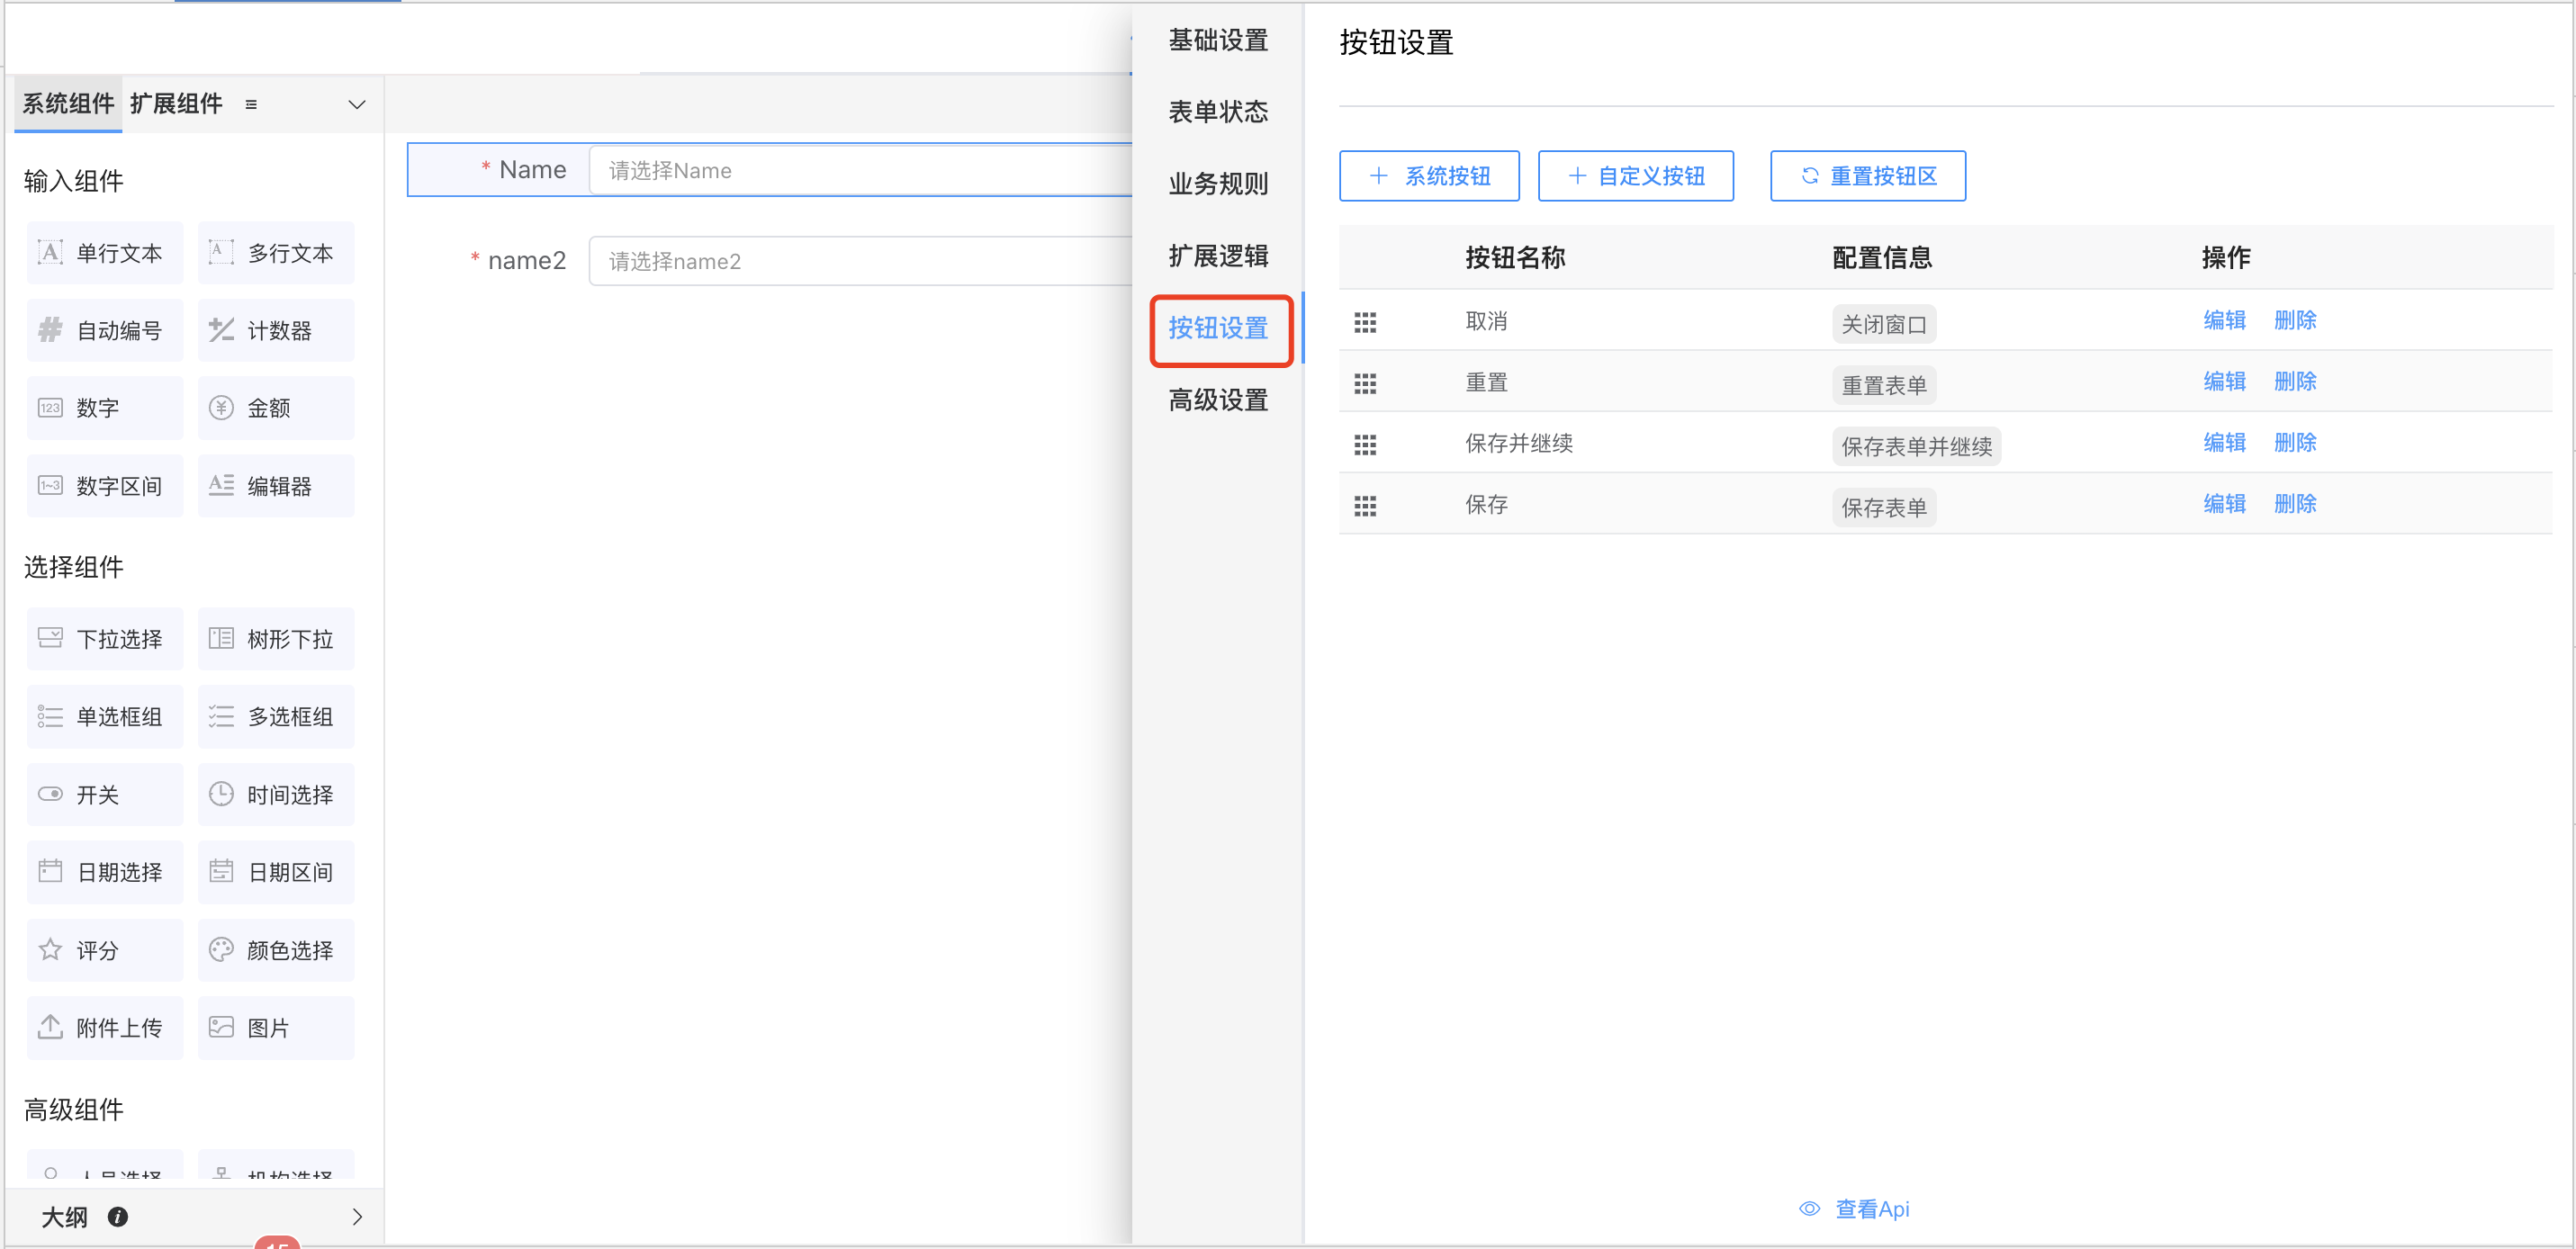
Task: Add the 多选框组 checkbox component
Action: pos(276,716)
